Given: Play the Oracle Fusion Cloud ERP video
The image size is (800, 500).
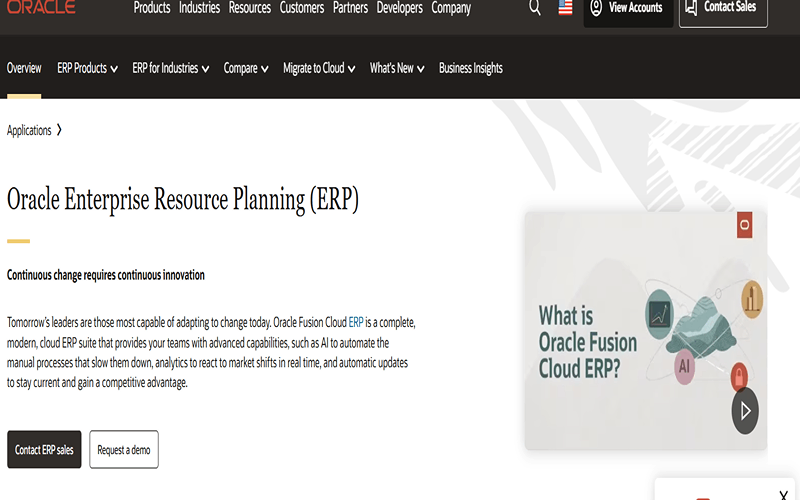Looking at the screenshot, I should [745, 411].
